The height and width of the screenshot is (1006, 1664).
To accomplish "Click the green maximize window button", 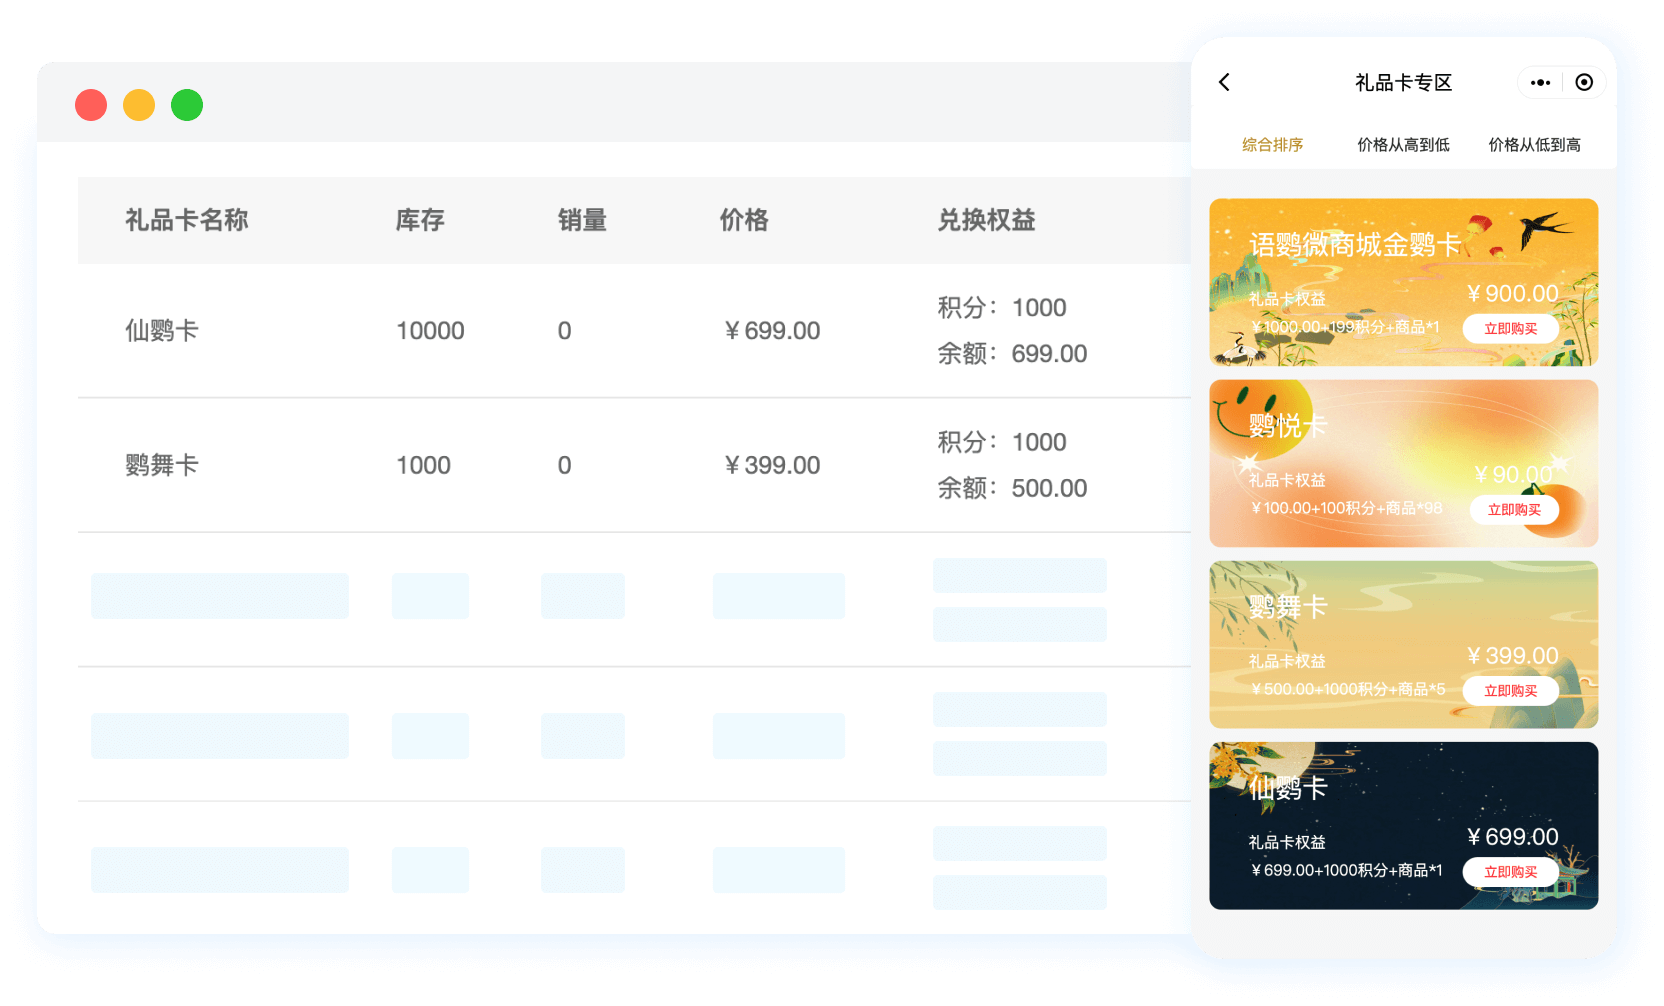I will click(x=187, y=105).
